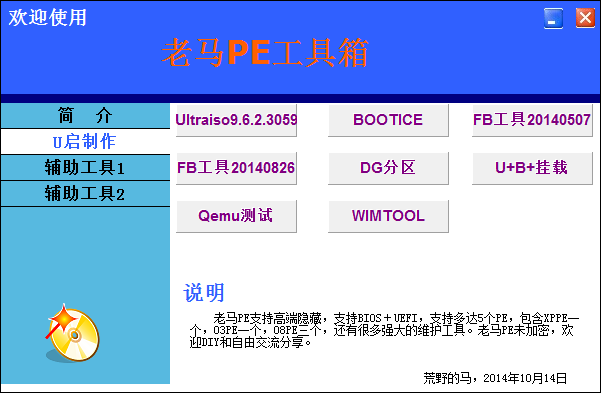This screenshot has height=396, width=601.
Task: Start the Qemu测试 emulator test
Action: [x=236, y=216]
